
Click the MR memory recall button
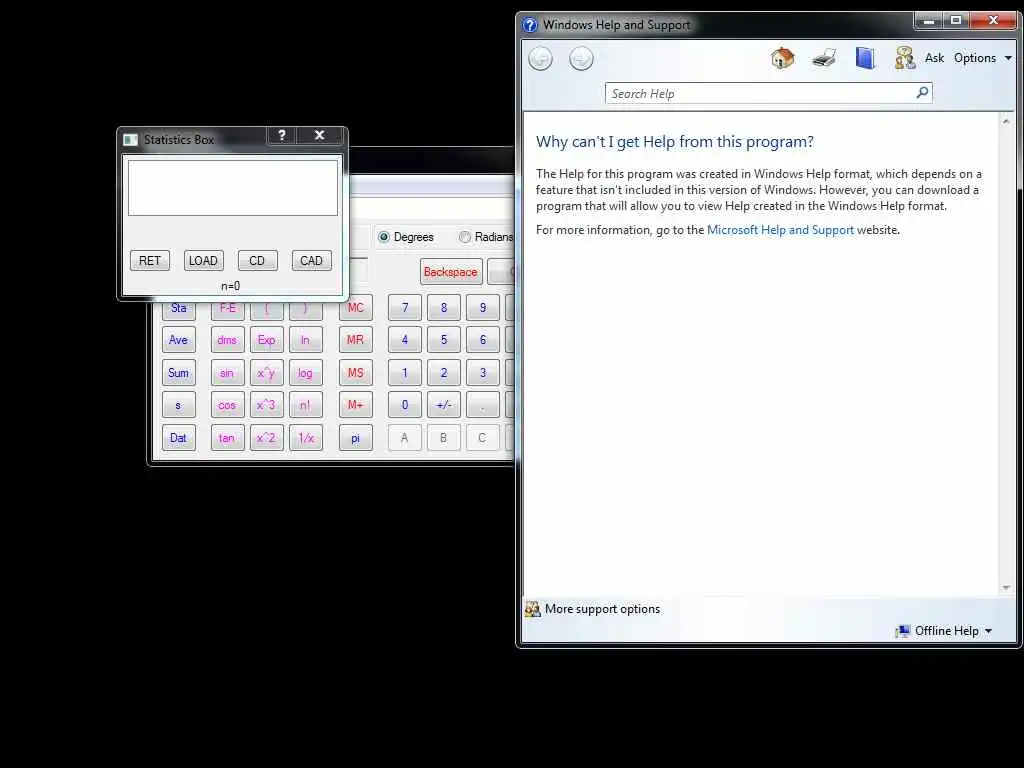tap(355, 340)
